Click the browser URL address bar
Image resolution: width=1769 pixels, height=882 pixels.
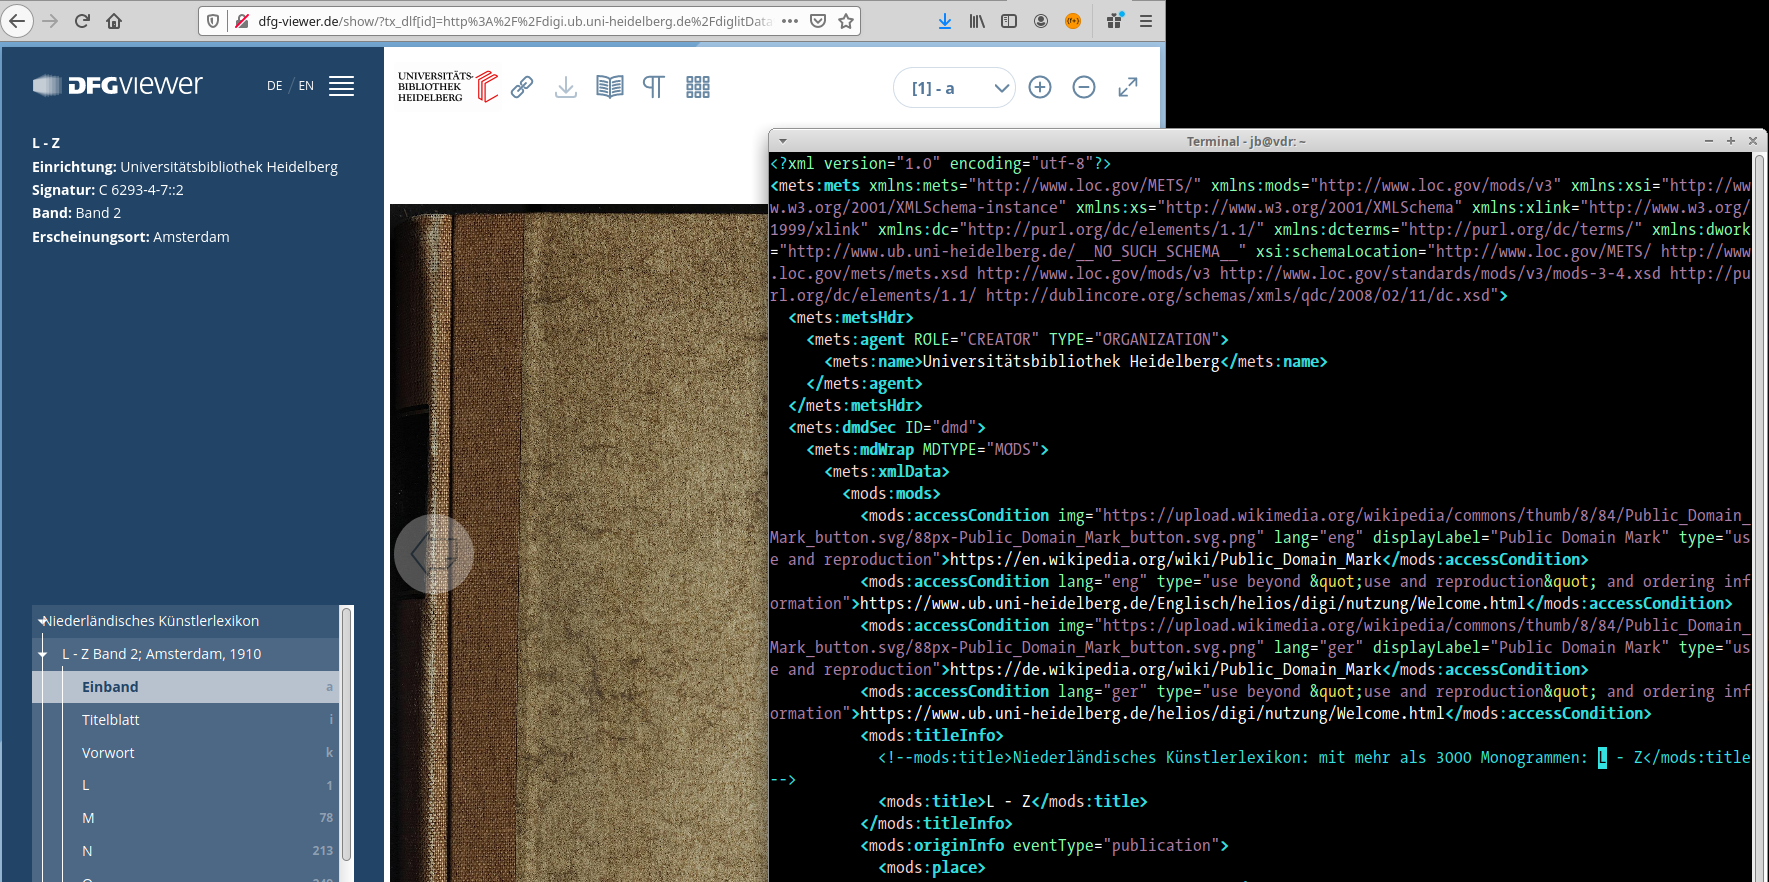(515, 21)
